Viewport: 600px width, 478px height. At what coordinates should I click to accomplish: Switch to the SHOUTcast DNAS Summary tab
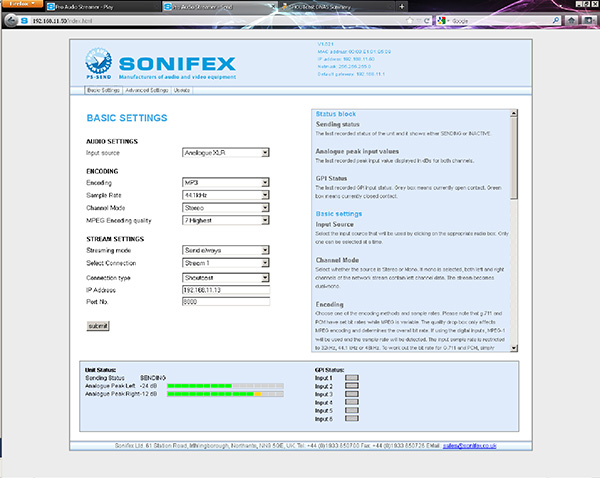pyautogui.click(x=336, y=7)
